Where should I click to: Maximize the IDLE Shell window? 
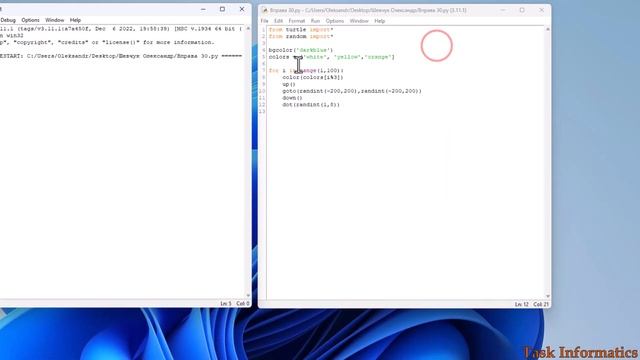[x=222, y=9]
